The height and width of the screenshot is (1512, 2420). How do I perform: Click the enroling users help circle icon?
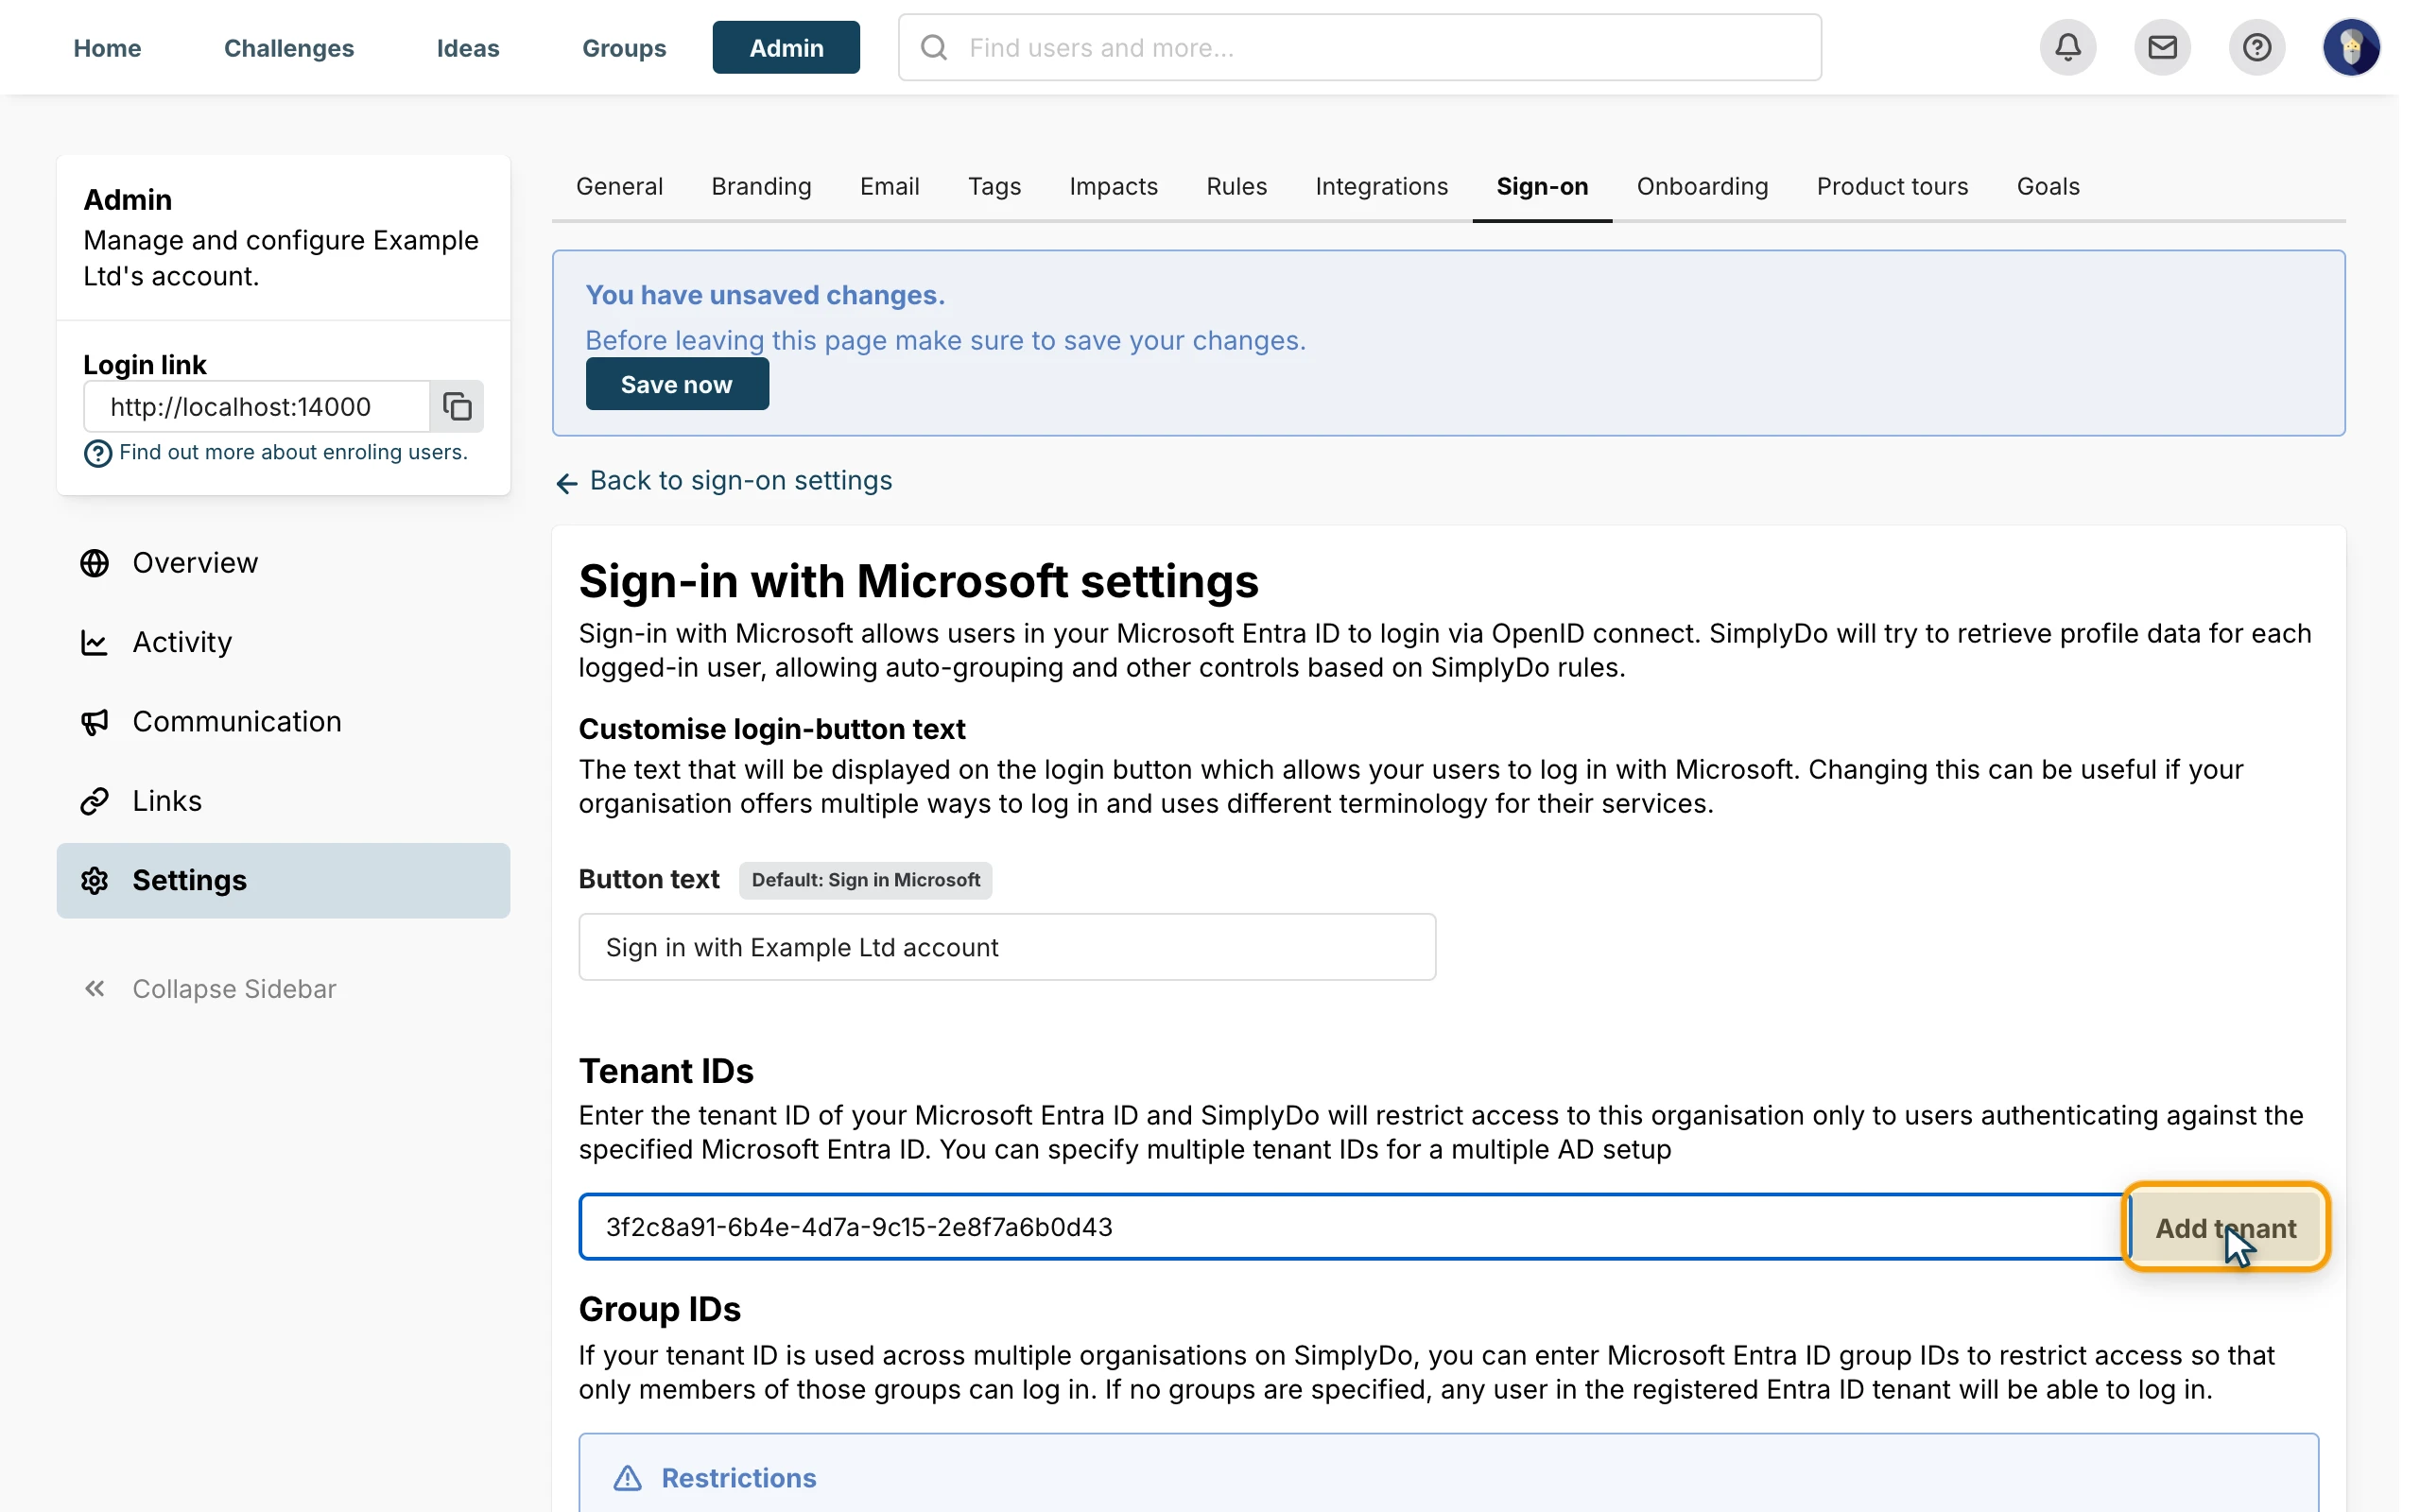pos(98,454)
